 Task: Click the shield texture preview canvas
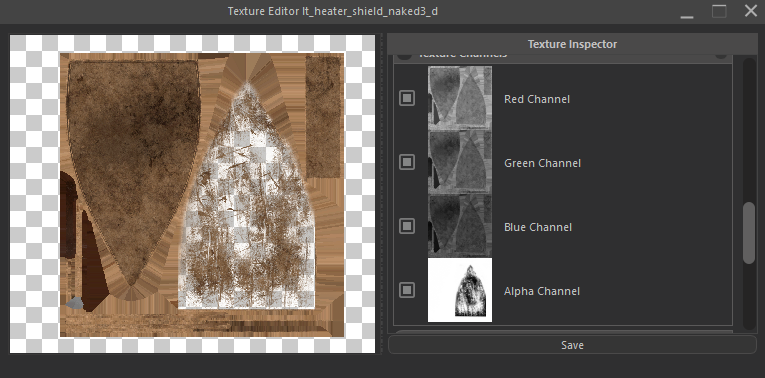point(193,194)
